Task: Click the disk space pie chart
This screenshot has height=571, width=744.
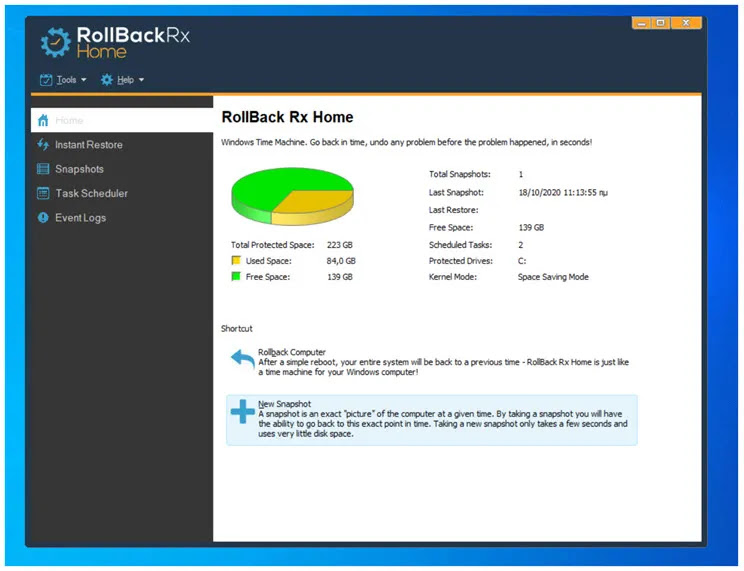Action: coord(292,196)
